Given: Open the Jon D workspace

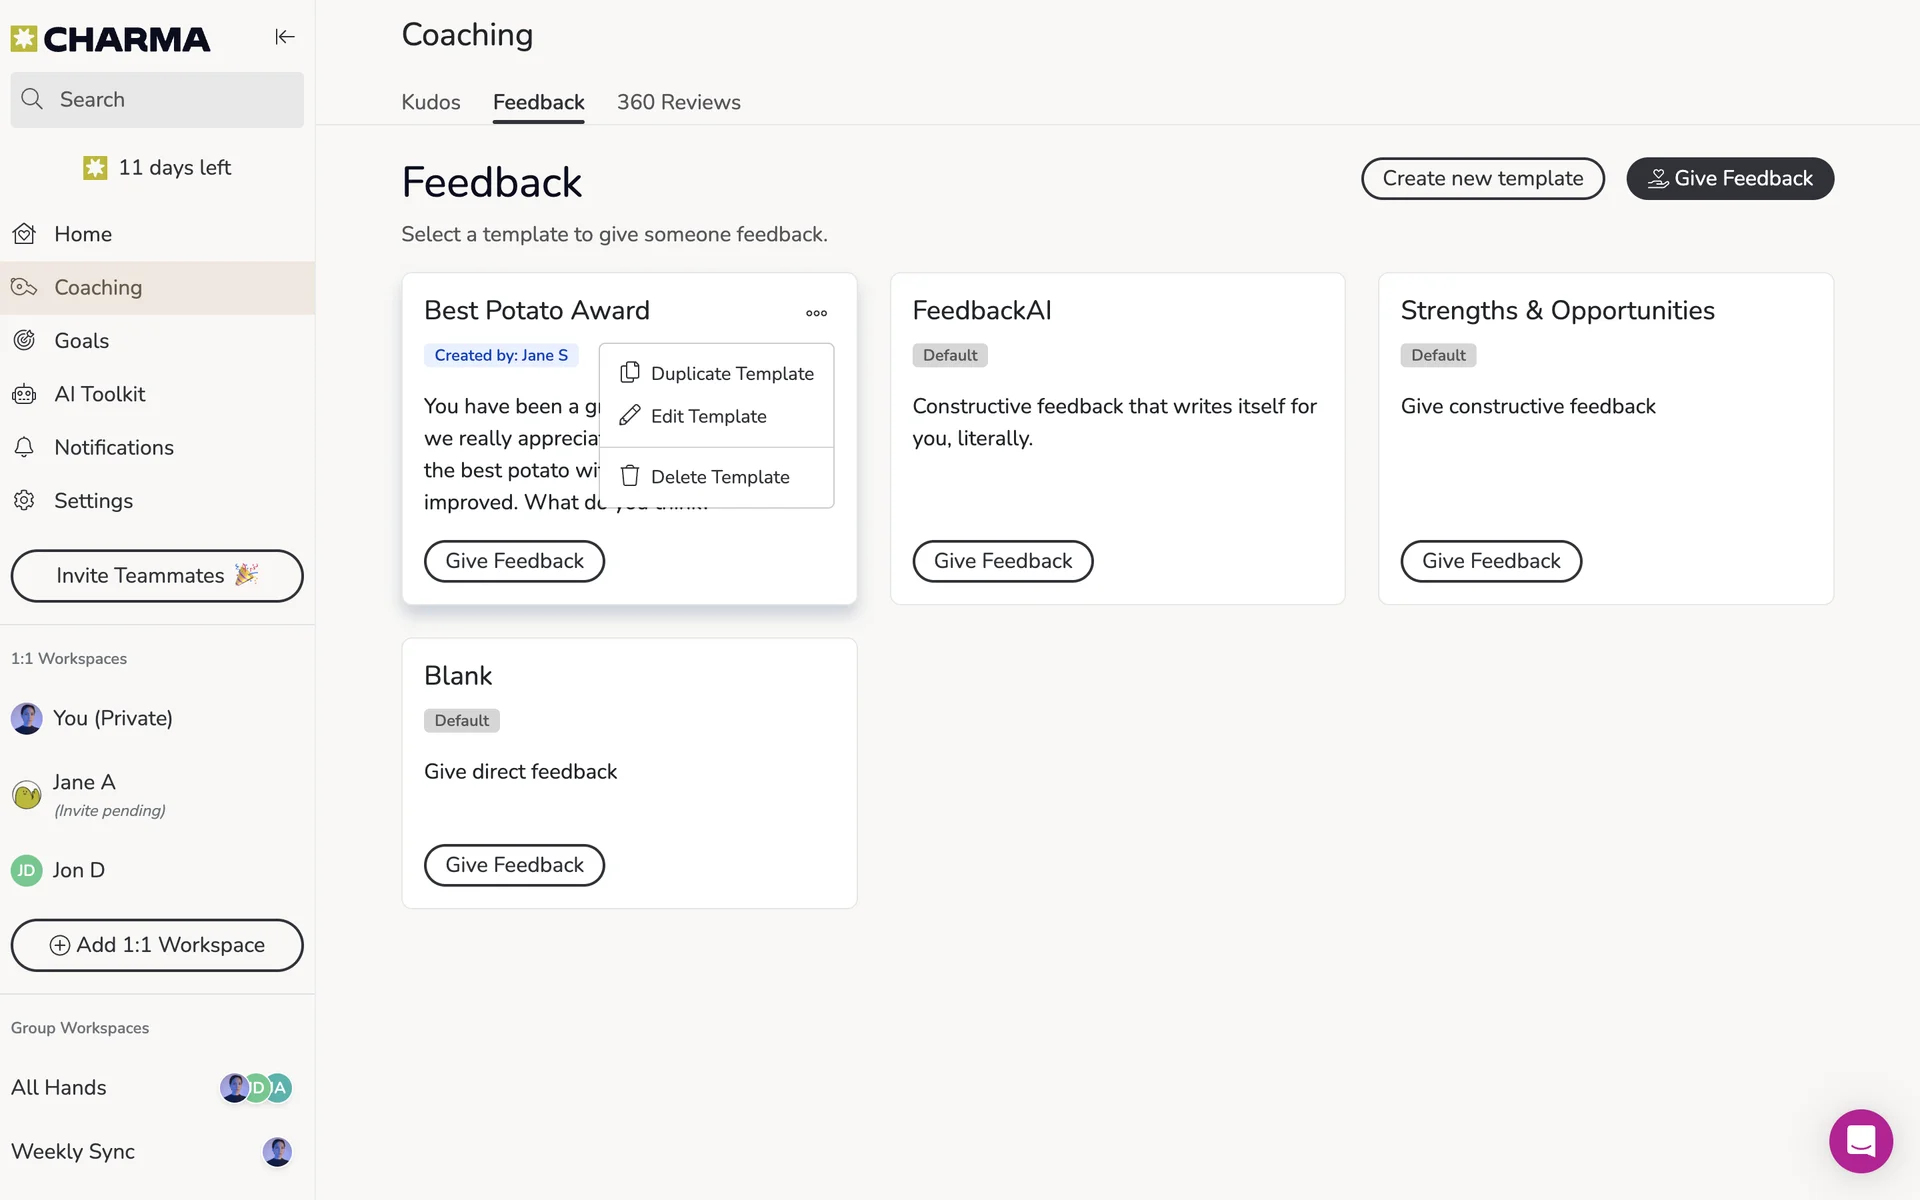Looking at the screenshot, I should point(78,870).
